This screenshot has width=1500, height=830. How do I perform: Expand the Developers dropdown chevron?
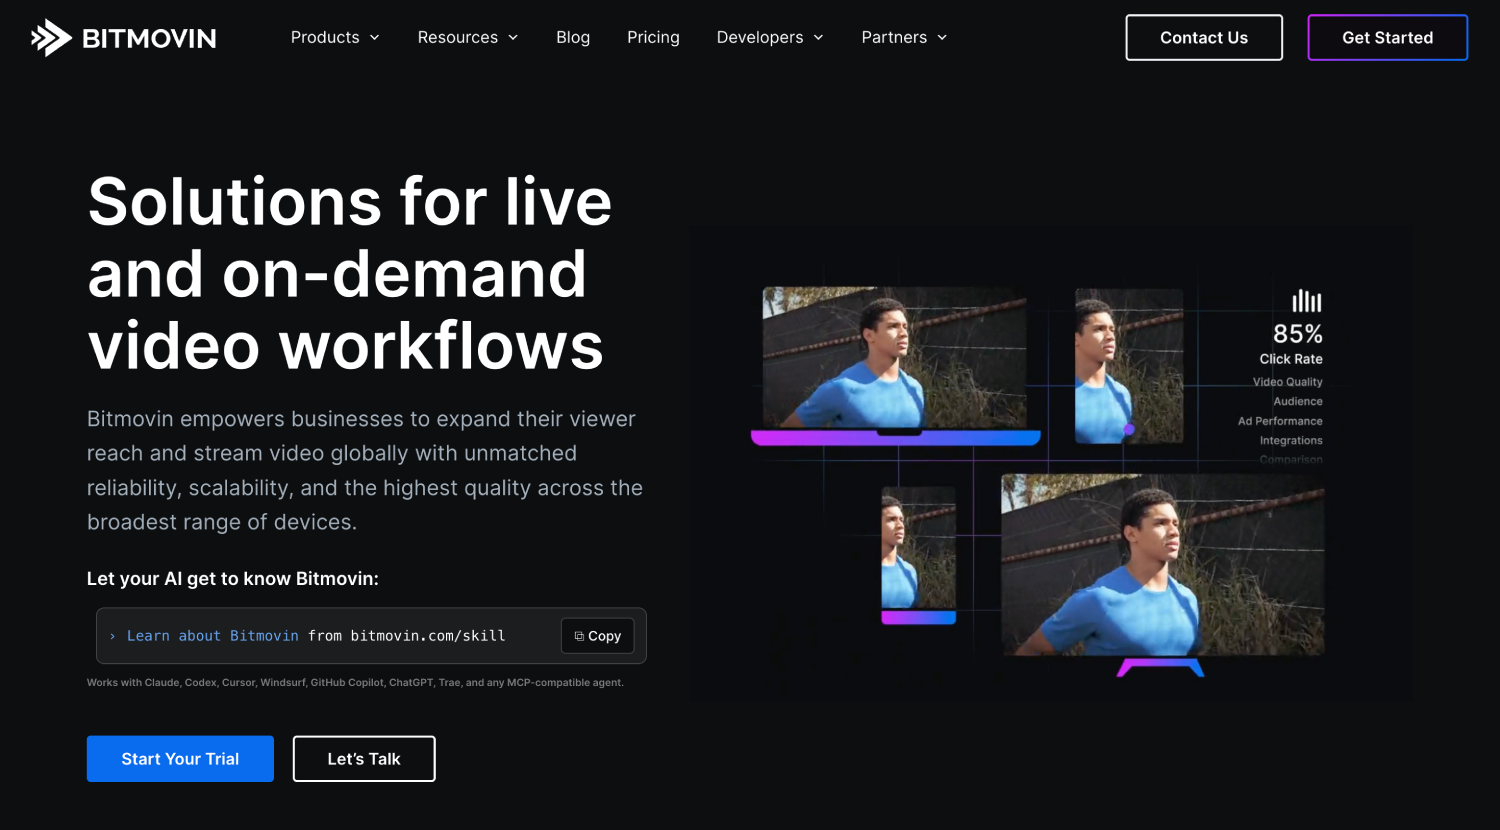[x=818, y=38]
